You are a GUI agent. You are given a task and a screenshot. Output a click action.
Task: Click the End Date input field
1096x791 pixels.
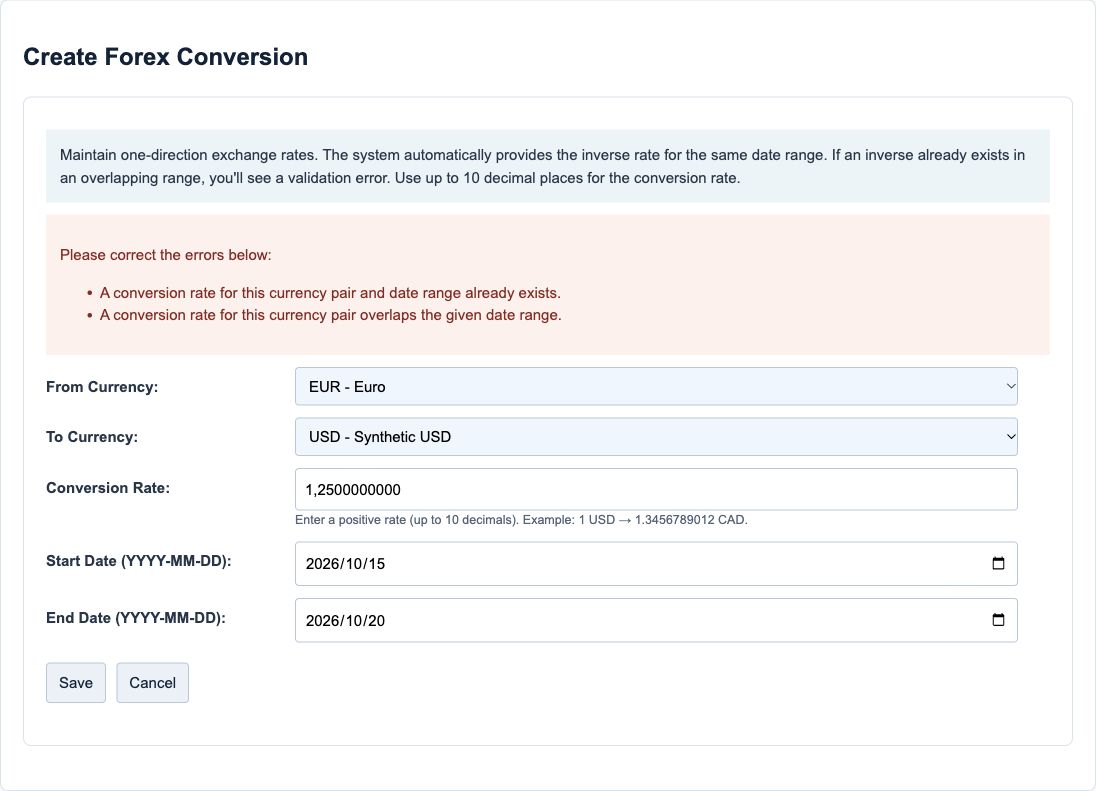656,620
